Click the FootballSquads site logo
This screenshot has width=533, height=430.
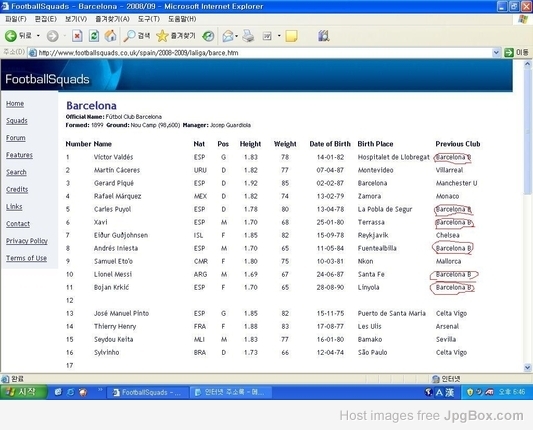[x=47, y=79]
